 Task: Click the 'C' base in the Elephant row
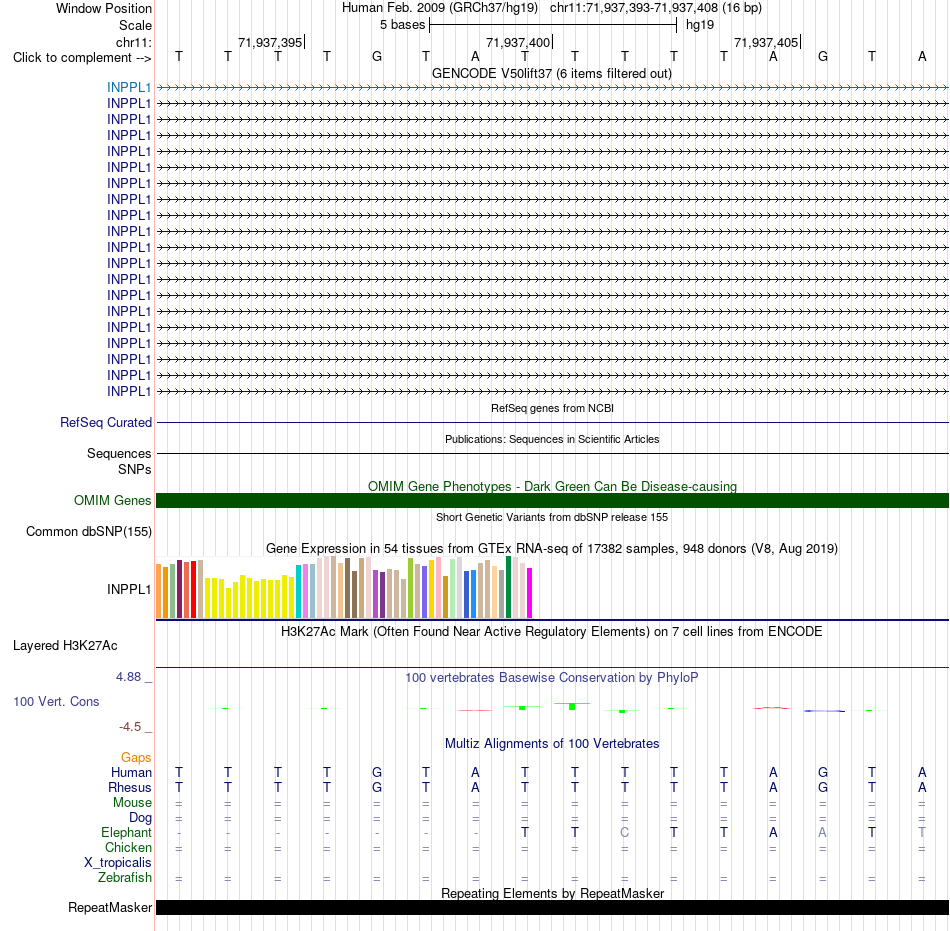tap(625, 832)
